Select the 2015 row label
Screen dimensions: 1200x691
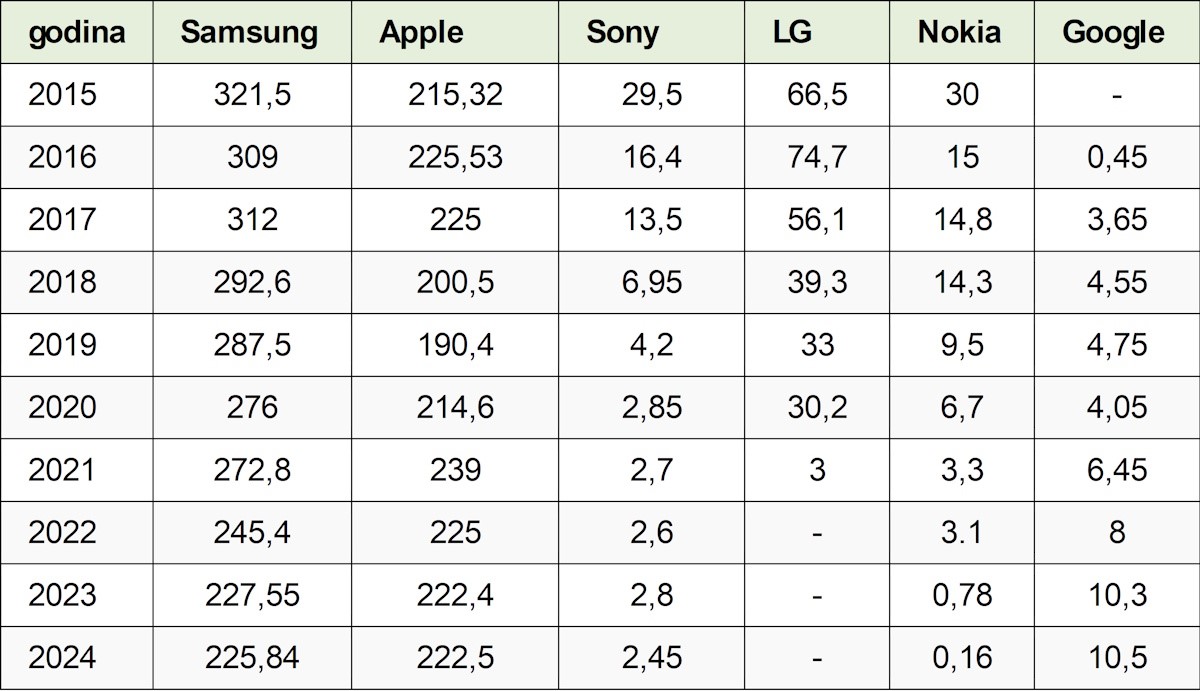63,95
